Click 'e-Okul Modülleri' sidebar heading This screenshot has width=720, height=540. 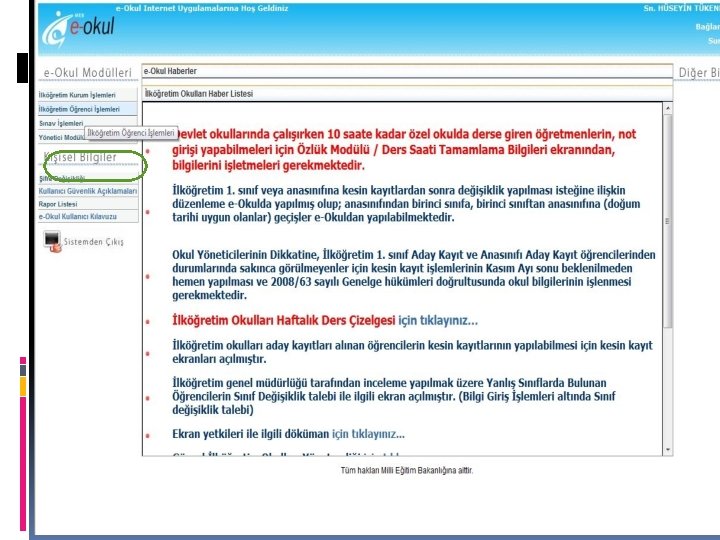pyautogui.click(x=87, y=73)
